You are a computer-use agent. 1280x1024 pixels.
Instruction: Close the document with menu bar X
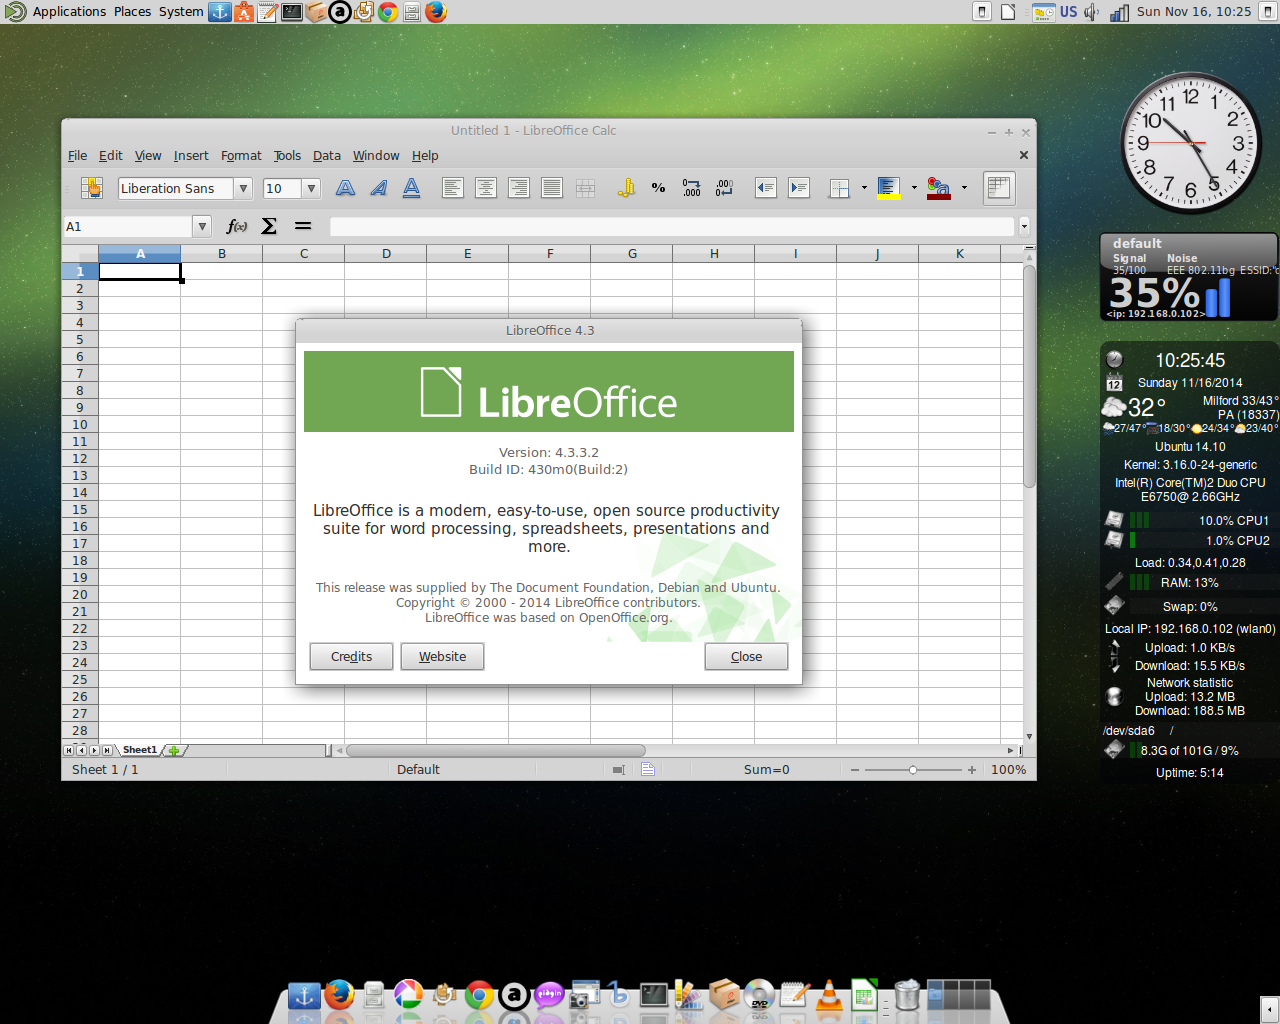(x=1023, y=155)
